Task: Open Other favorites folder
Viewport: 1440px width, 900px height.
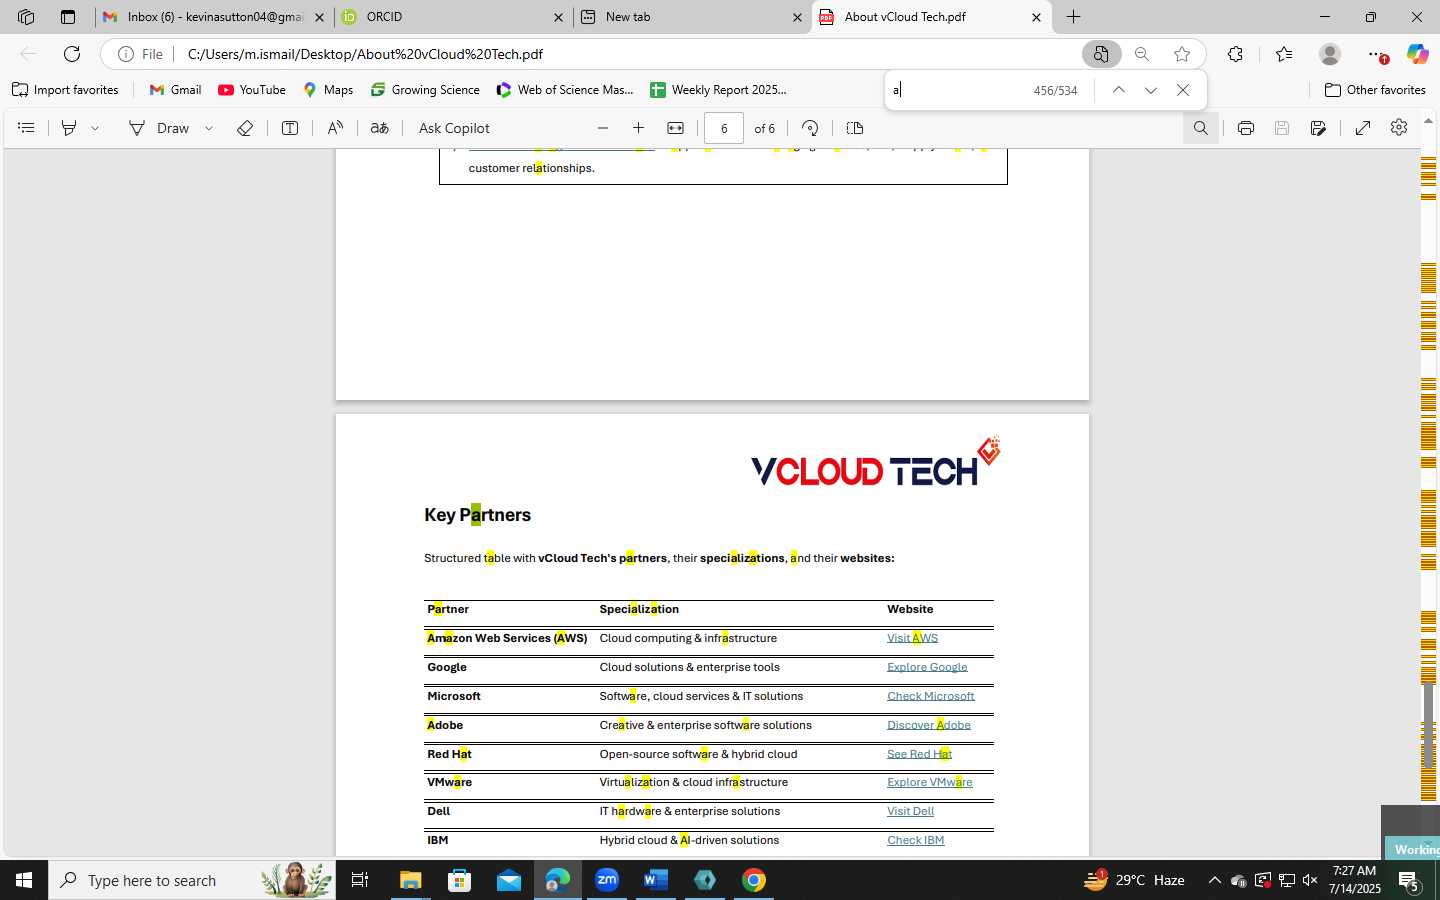Action: (x=1375, y=90)
